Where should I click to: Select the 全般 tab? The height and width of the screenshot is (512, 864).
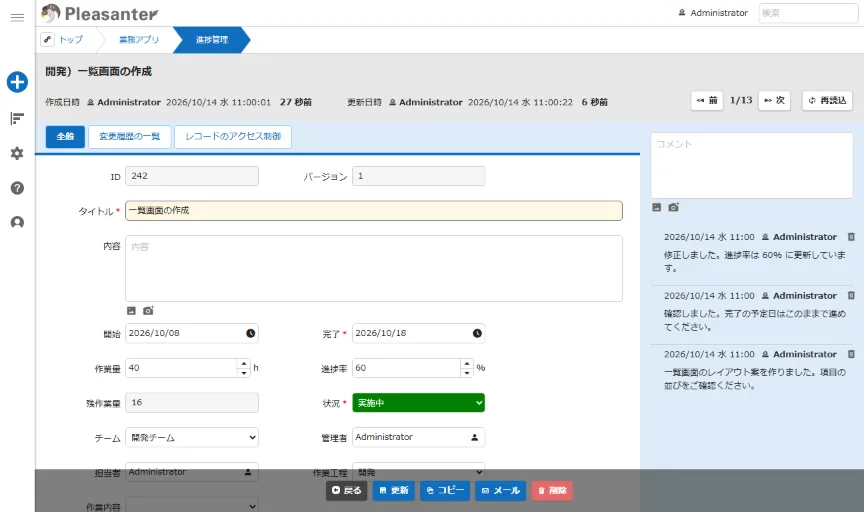(65, 136)
